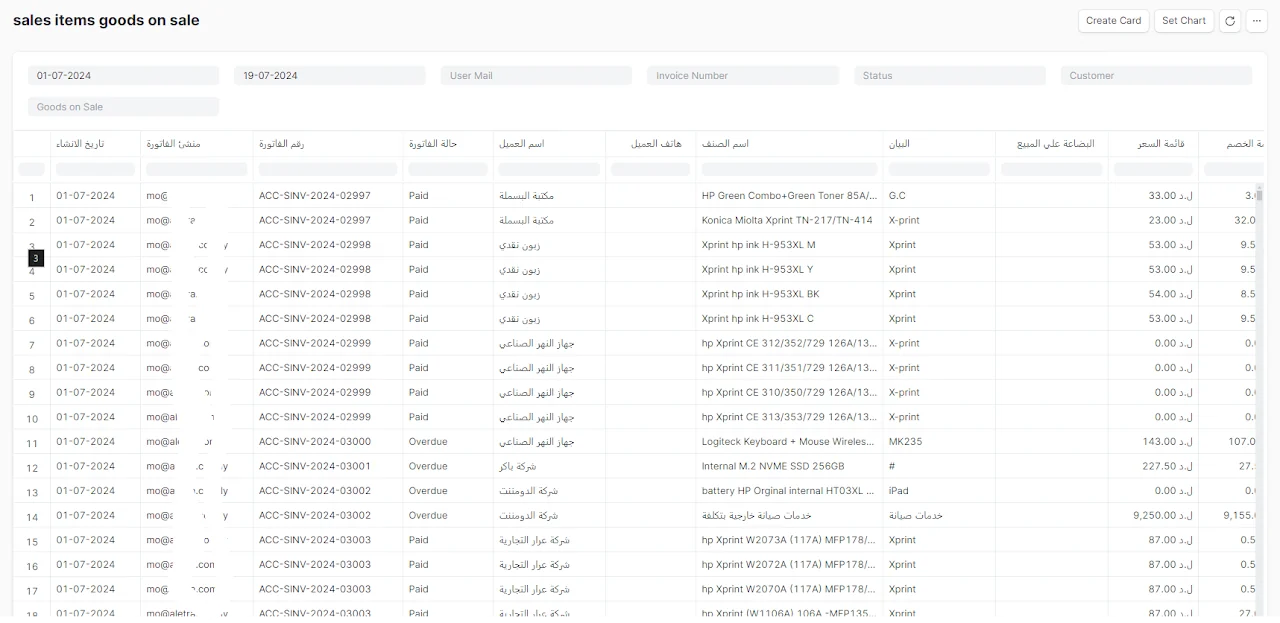
Task: Select column header البيان
Action: click(899, 144)
